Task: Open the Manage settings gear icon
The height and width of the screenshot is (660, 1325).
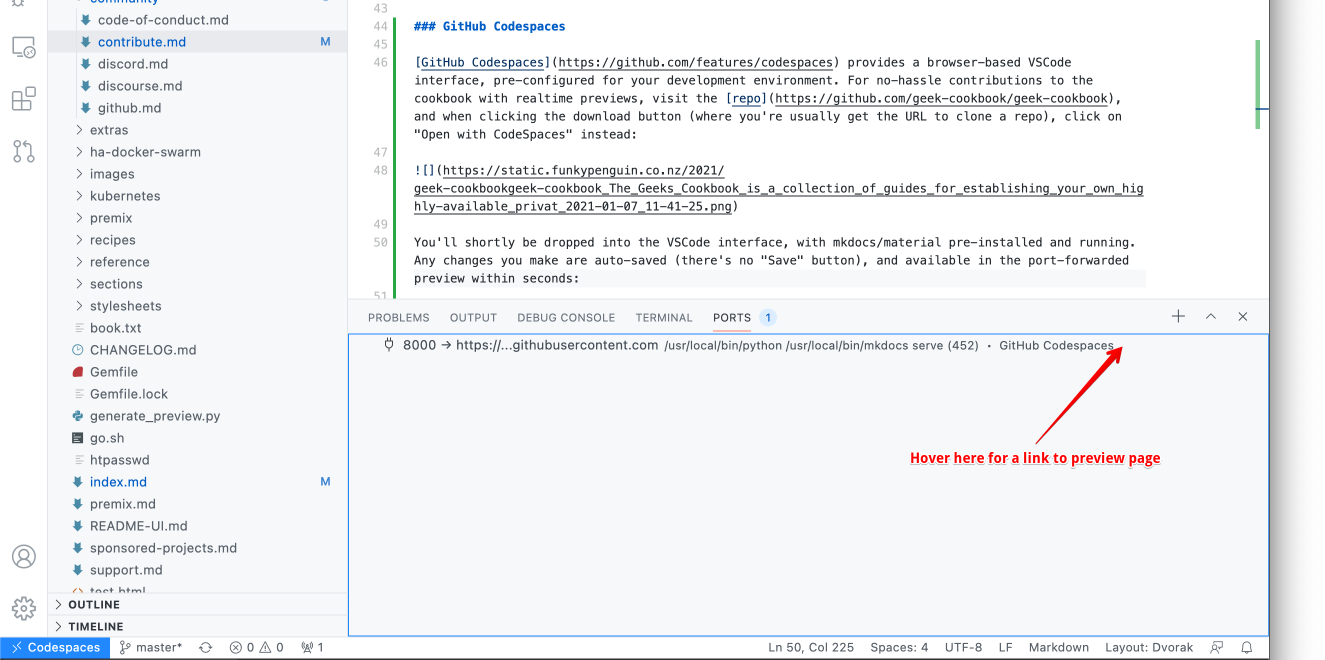Action: point(24,608)
